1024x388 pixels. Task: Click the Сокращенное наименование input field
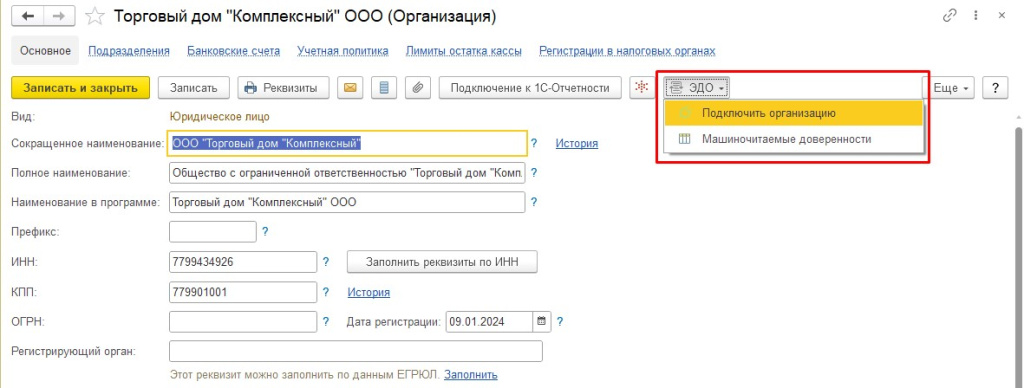coord(348,143)
